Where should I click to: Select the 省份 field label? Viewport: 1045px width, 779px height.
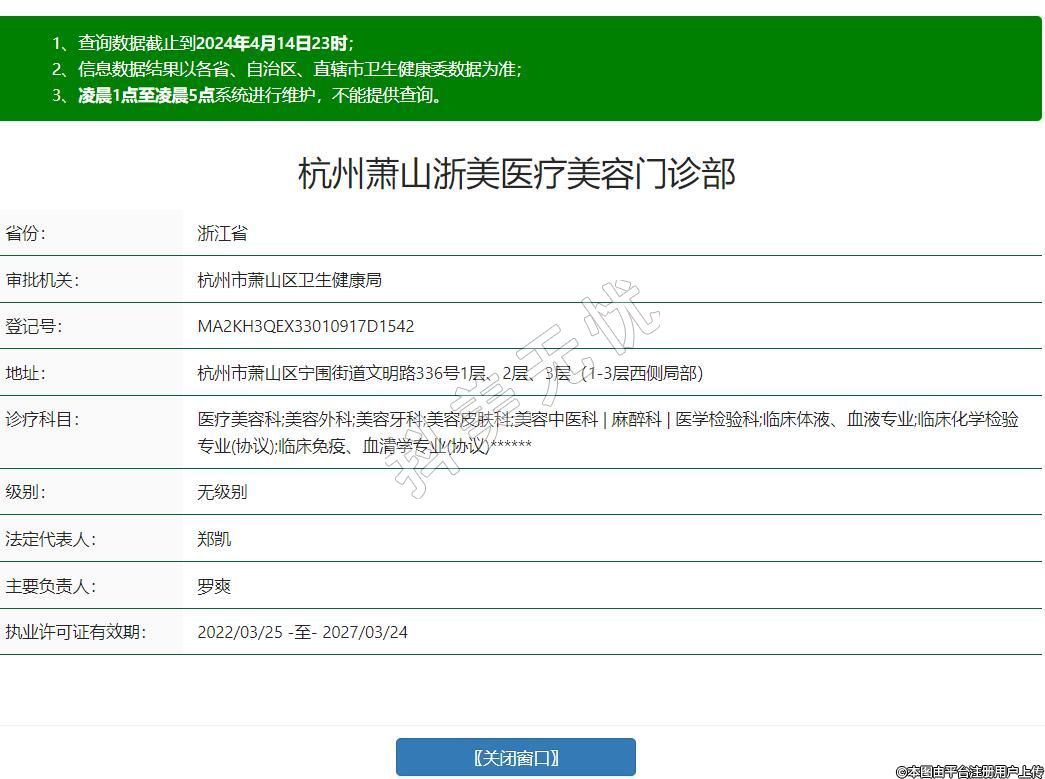pyautogui.click(x=26, y=234)
